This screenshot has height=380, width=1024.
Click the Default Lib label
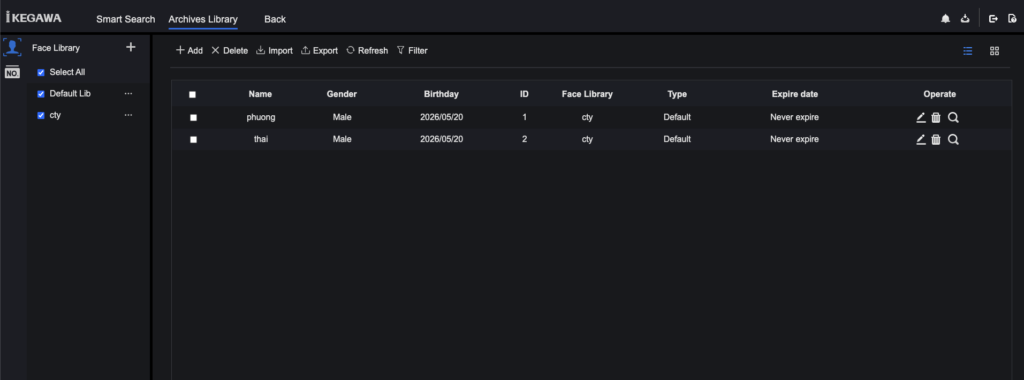(x=70, y=93)
